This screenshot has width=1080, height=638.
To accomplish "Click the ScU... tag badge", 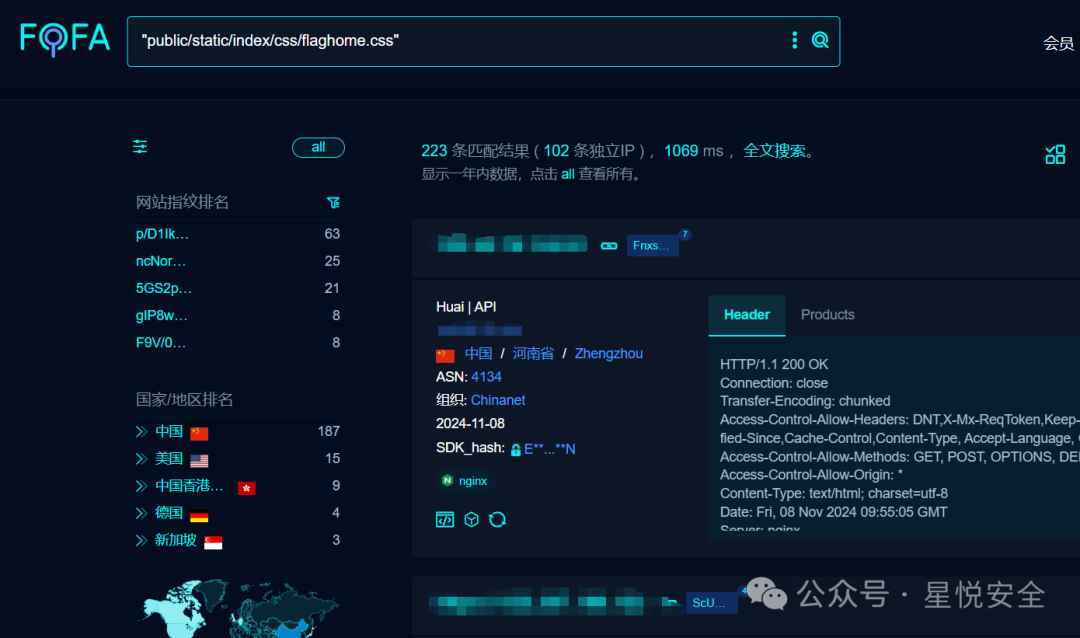I will [711, 603].
